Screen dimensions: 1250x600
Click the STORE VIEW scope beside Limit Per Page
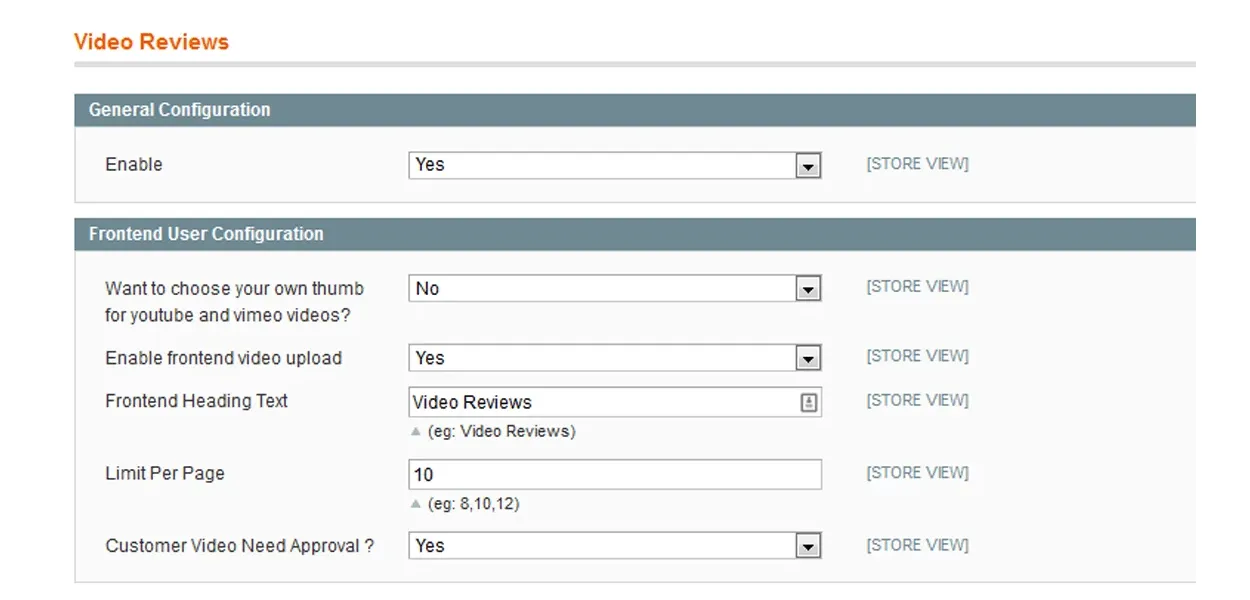coord(917,473)
